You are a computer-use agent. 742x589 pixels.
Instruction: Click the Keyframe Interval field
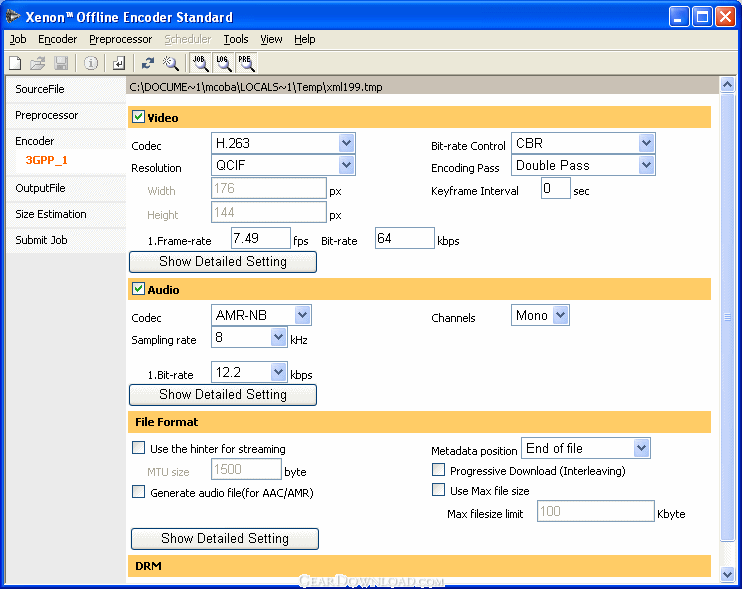click(x=556, y=188)
